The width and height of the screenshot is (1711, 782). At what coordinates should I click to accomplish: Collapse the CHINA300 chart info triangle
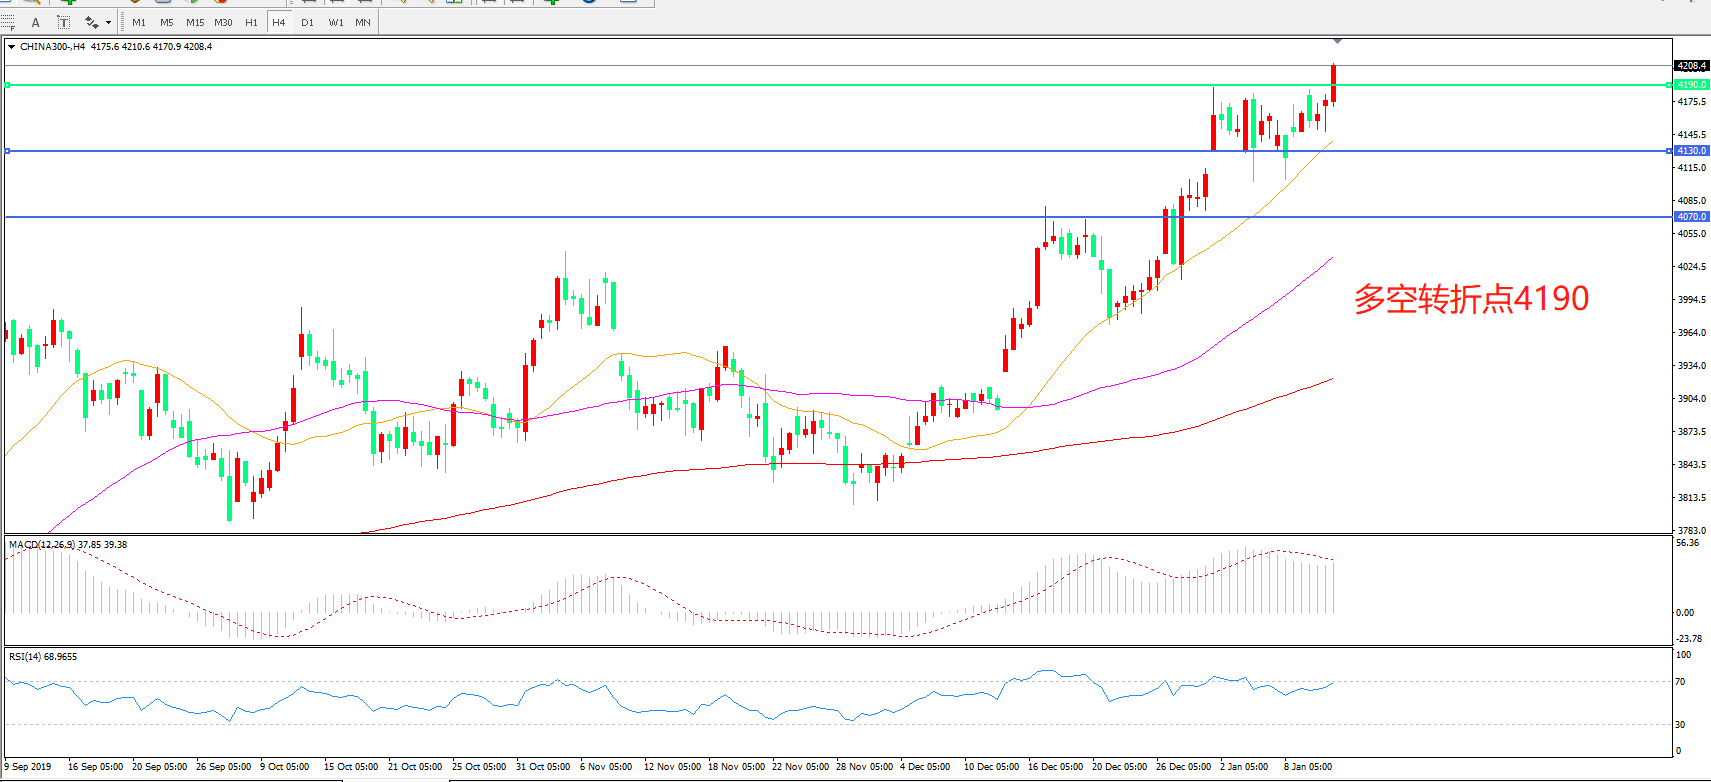(11, 47)
